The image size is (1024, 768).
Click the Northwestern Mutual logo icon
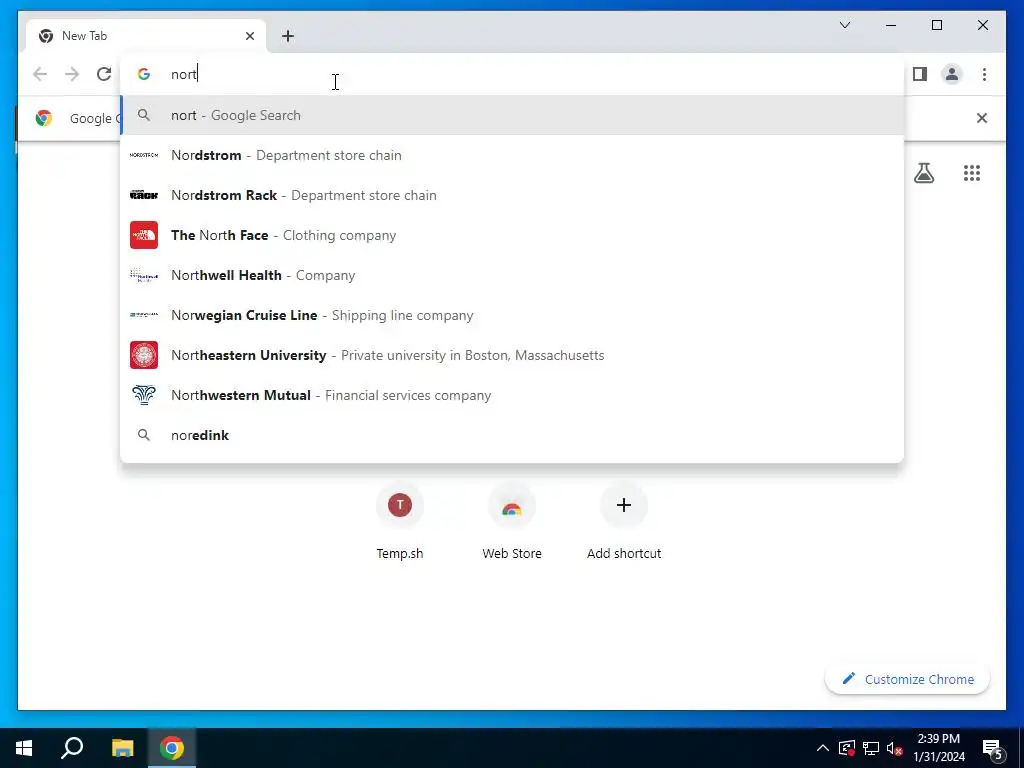coord(144,395)
